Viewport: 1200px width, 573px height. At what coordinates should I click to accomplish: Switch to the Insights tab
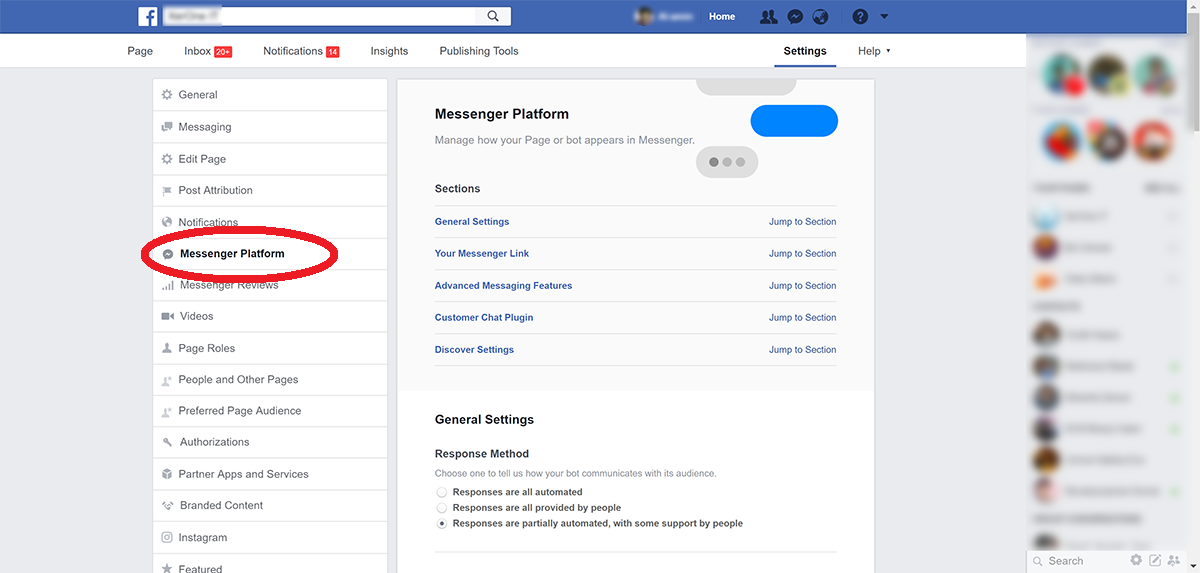tap(389, 51)
